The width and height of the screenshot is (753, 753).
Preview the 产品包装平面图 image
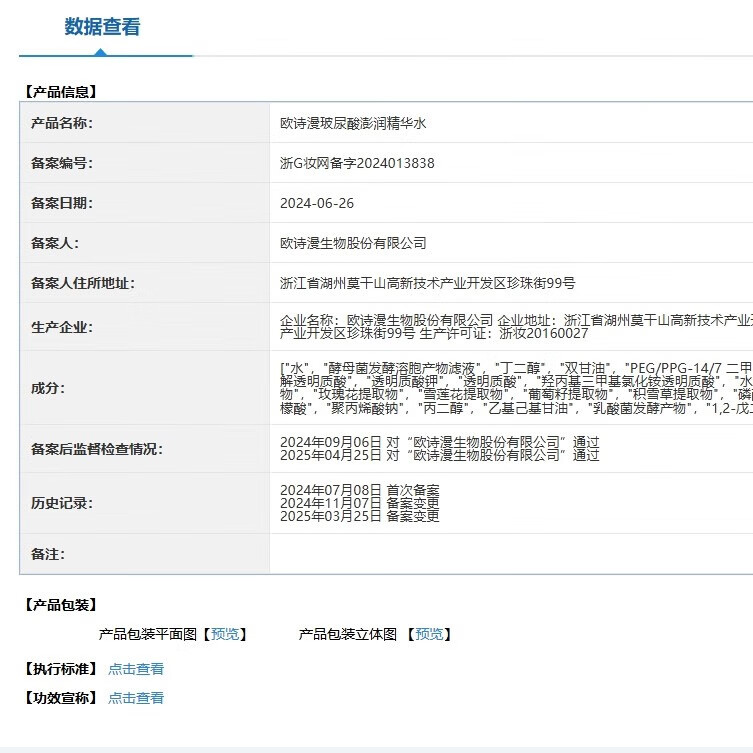225,634
